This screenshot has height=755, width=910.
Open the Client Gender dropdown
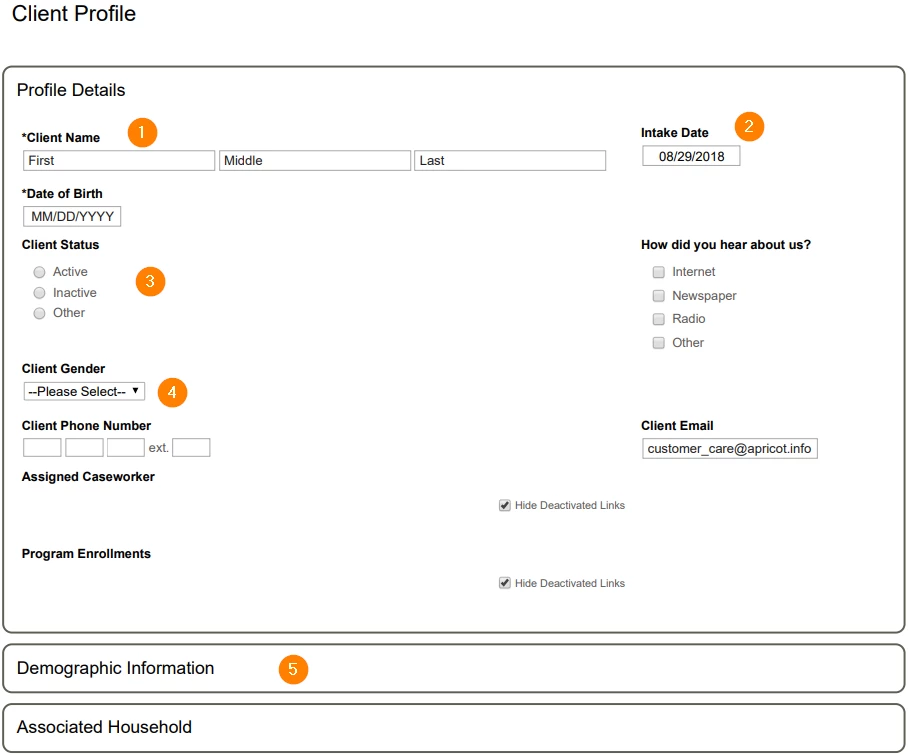pos(84,392)
